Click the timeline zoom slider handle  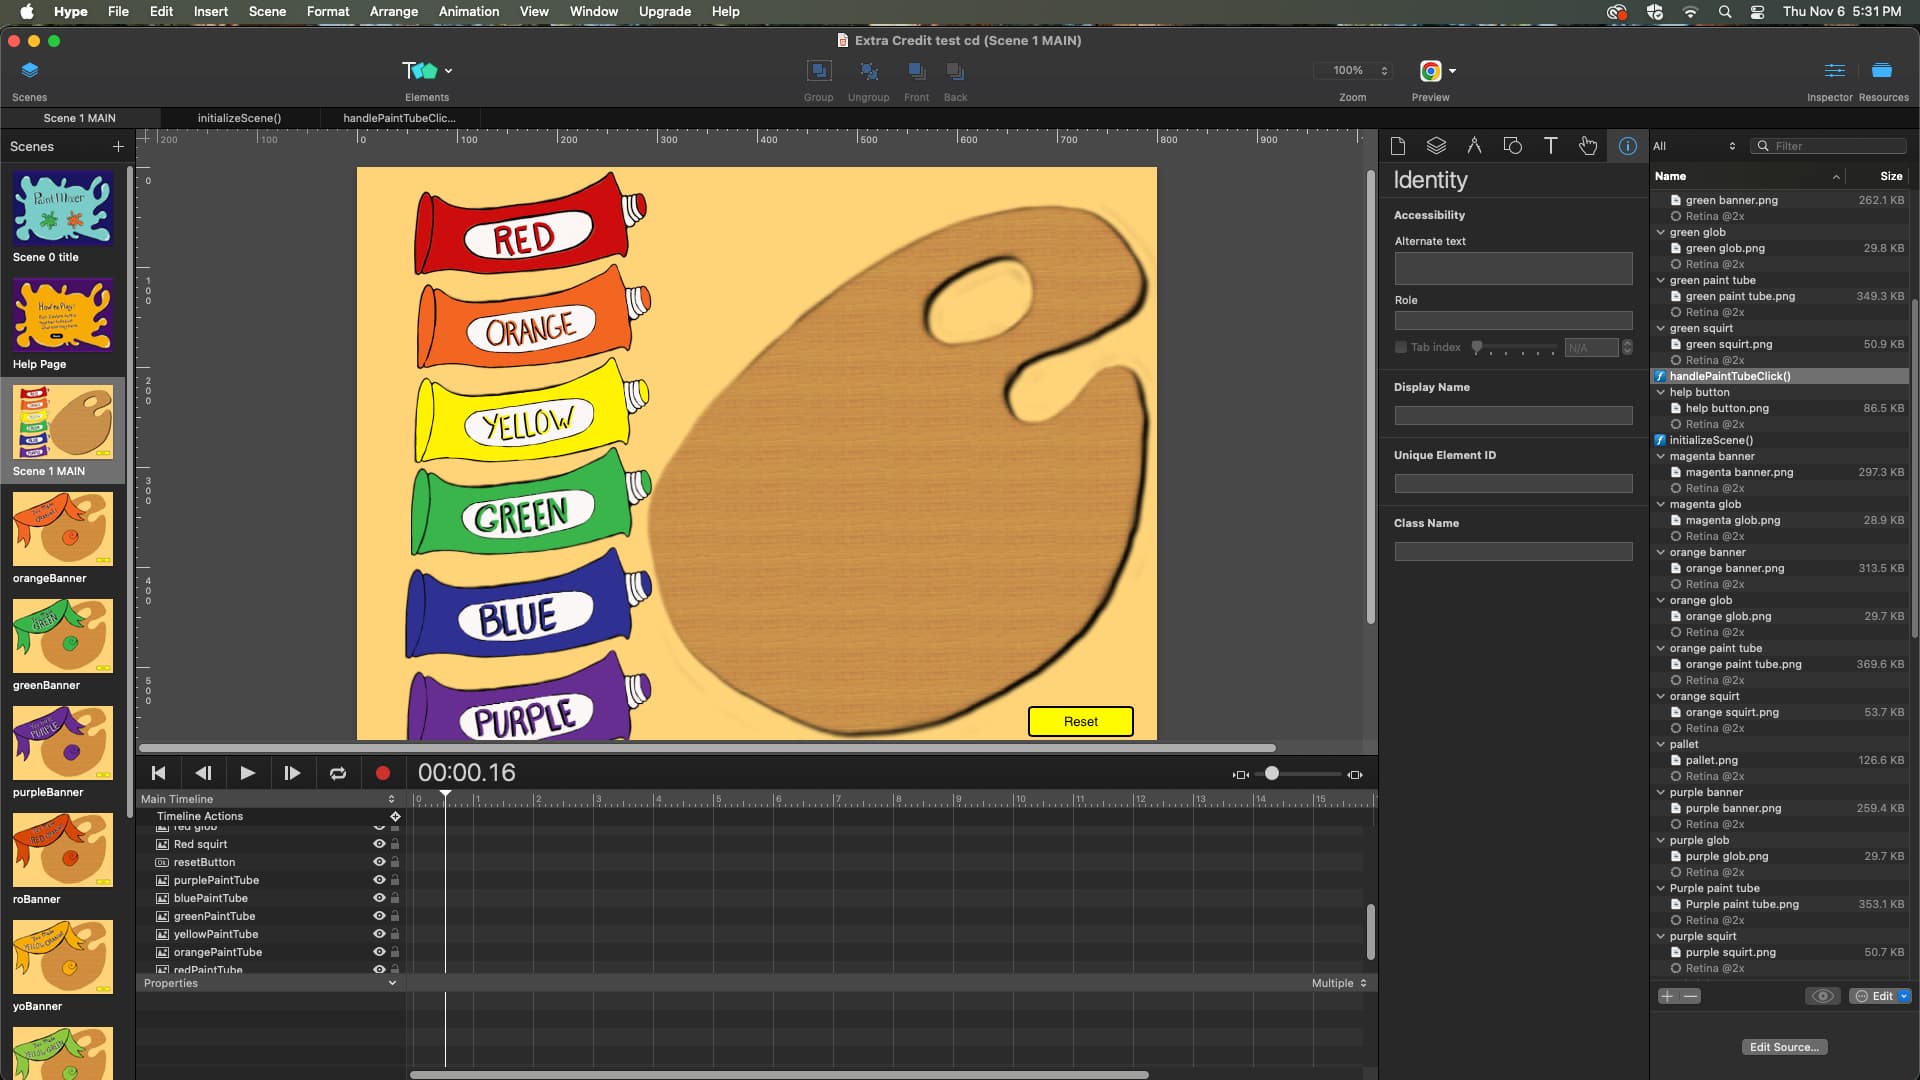1271,774
